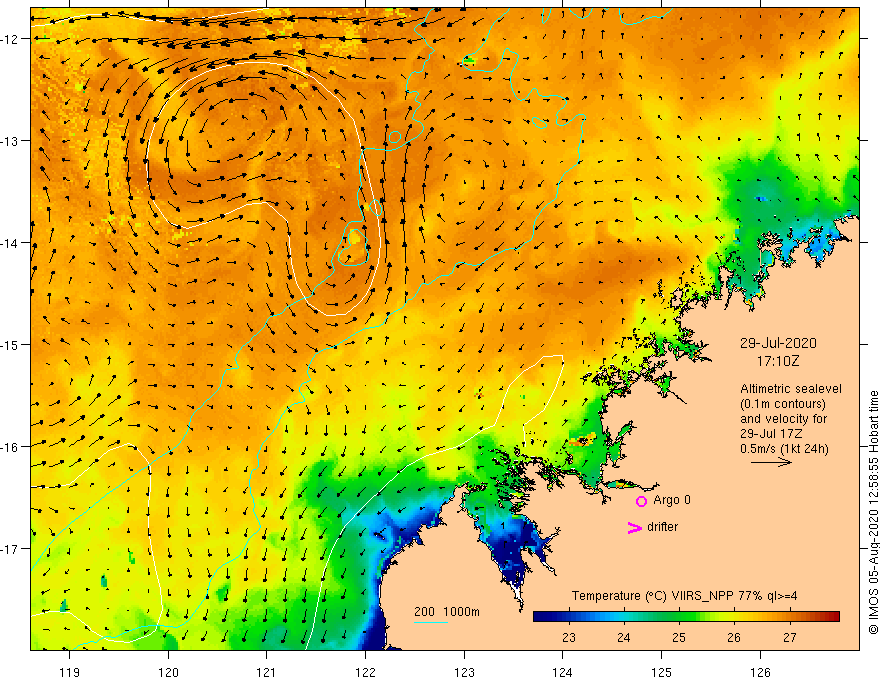Screen dimensions: 880x680
Task: Click the cyan bathymetry contour legend line
Action: click(x=430, y=622)
